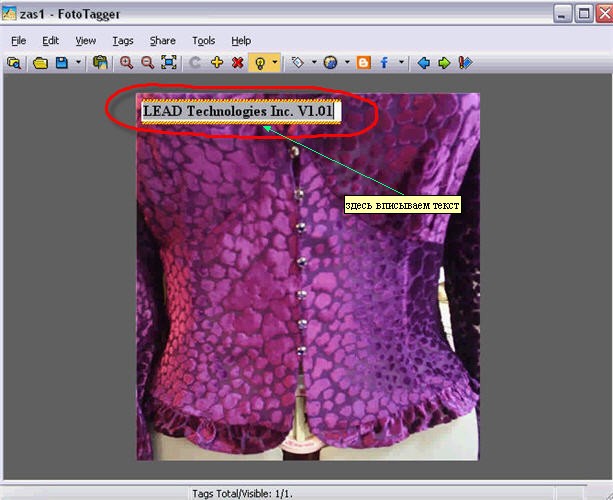
Task: Click the Facebook share icon
Action: point(384,63)
